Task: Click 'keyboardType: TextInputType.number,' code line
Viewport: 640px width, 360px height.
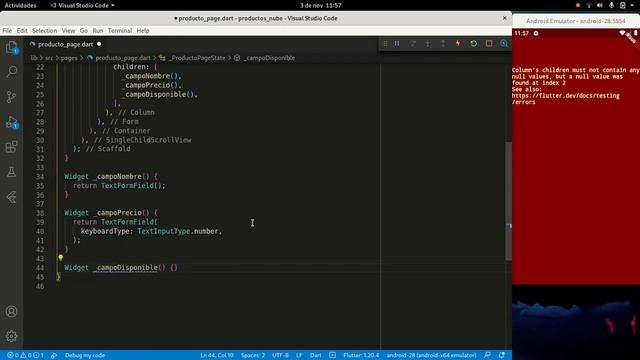Action: [x=151, y=231]
